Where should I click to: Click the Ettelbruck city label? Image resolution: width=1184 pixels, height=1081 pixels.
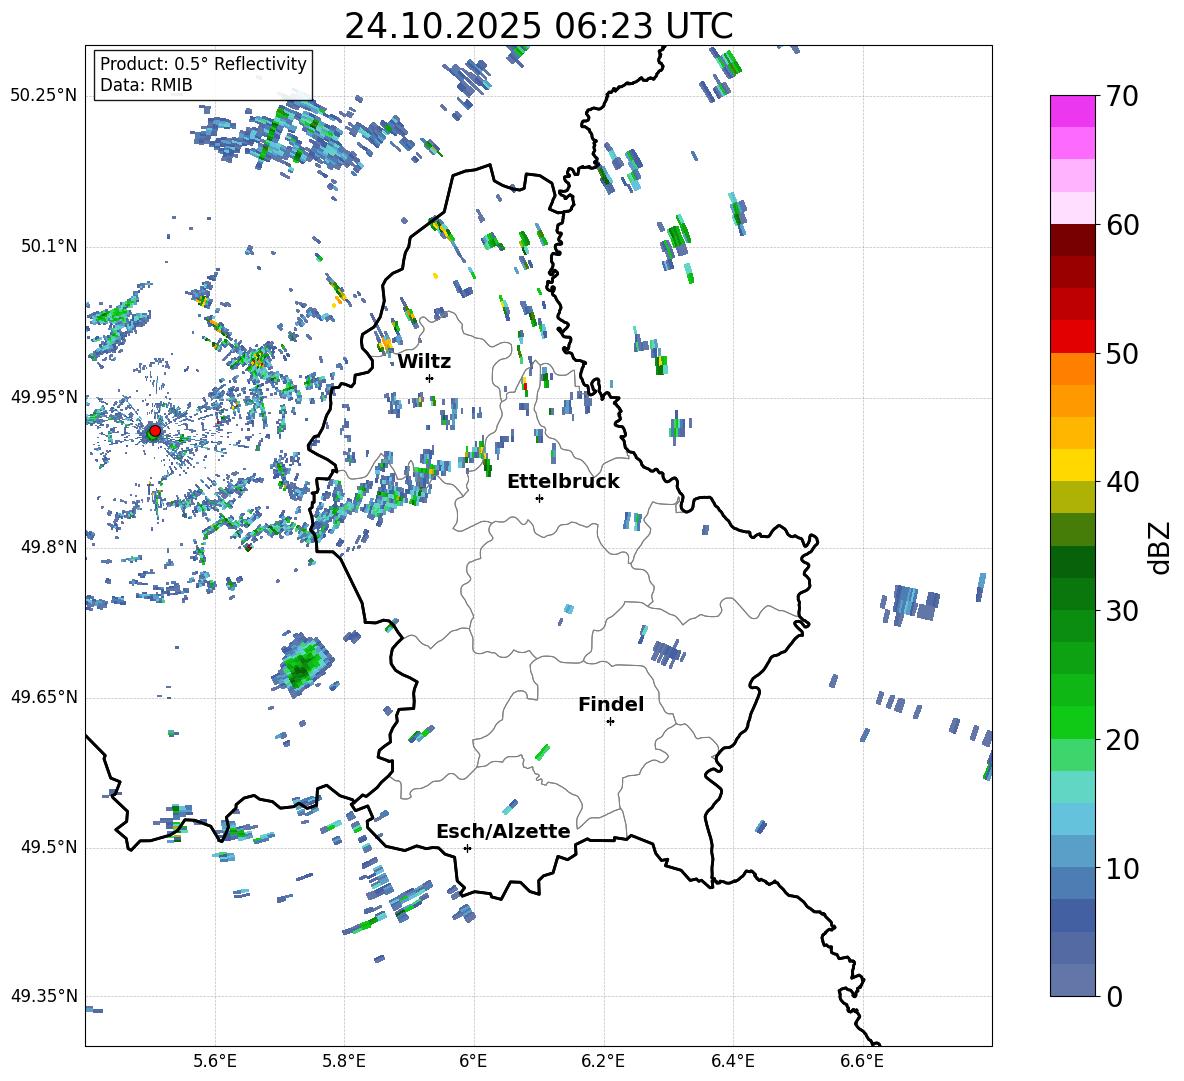click(563, 482)
